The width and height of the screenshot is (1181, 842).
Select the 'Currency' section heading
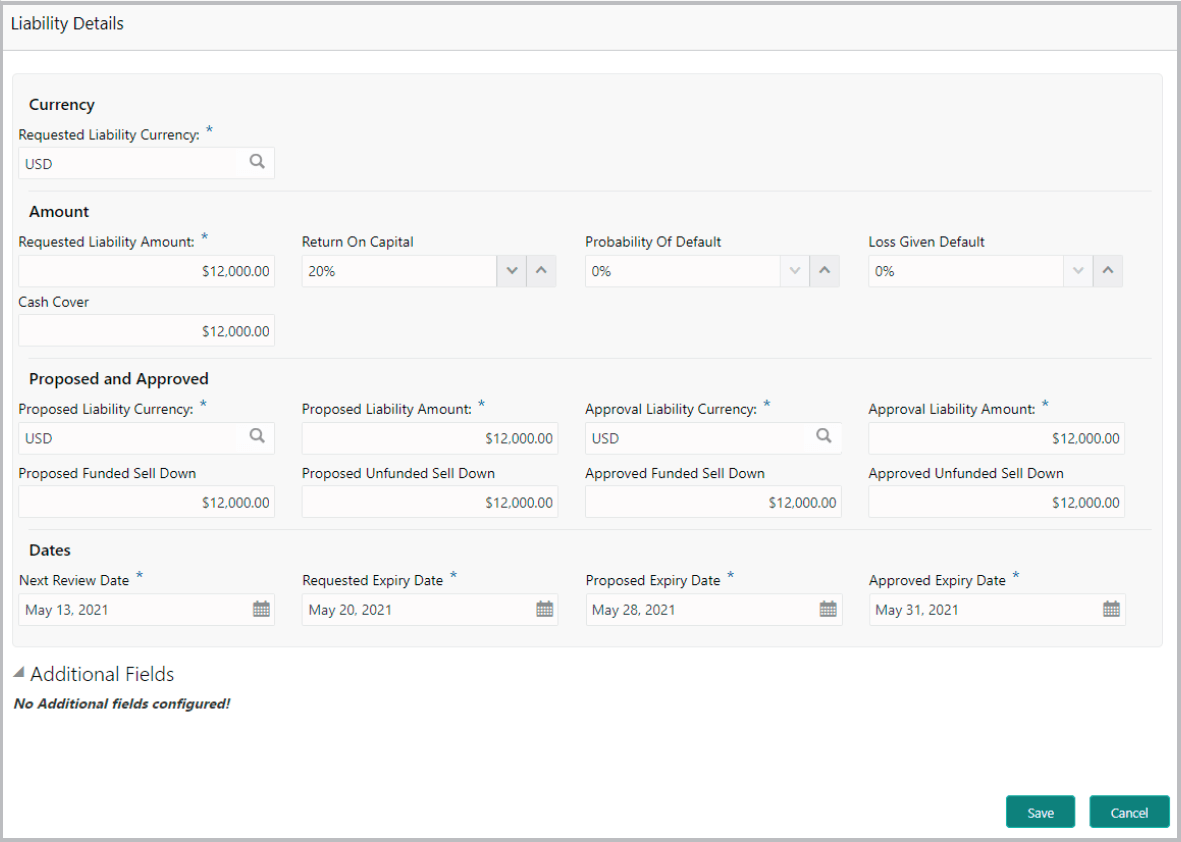62,105
